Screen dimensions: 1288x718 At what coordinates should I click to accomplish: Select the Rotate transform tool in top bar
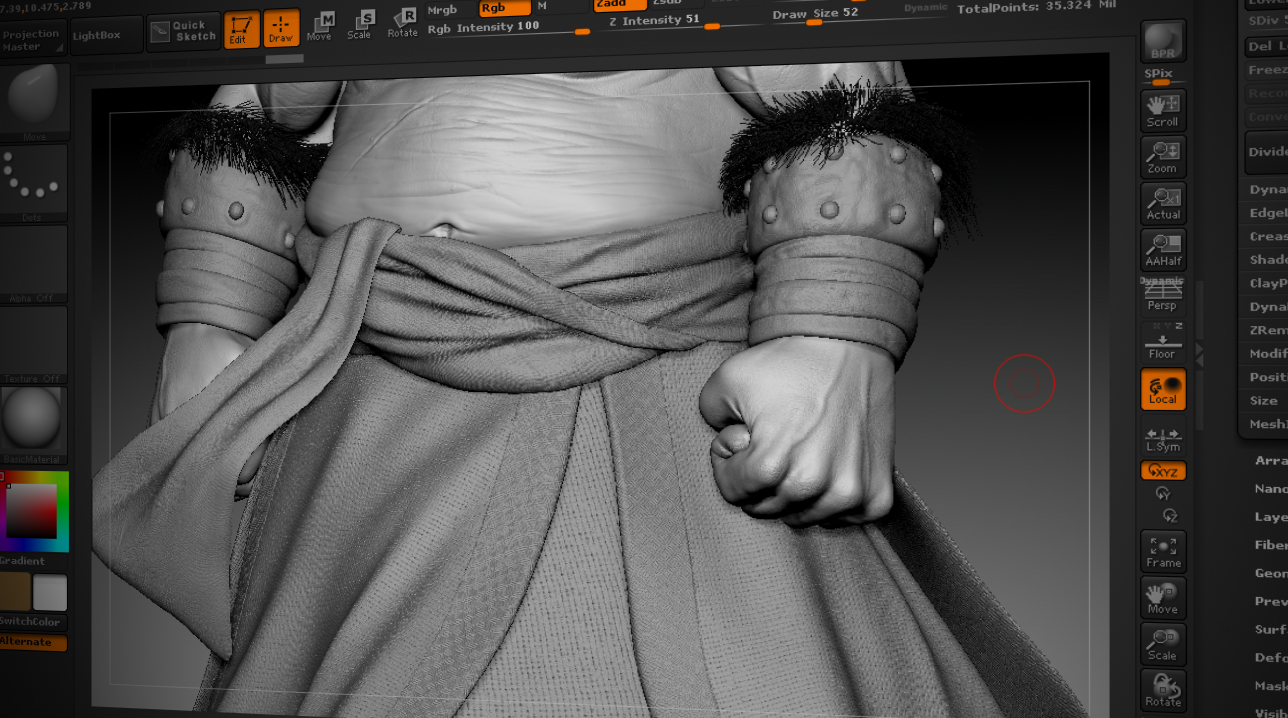click(403, 22)
